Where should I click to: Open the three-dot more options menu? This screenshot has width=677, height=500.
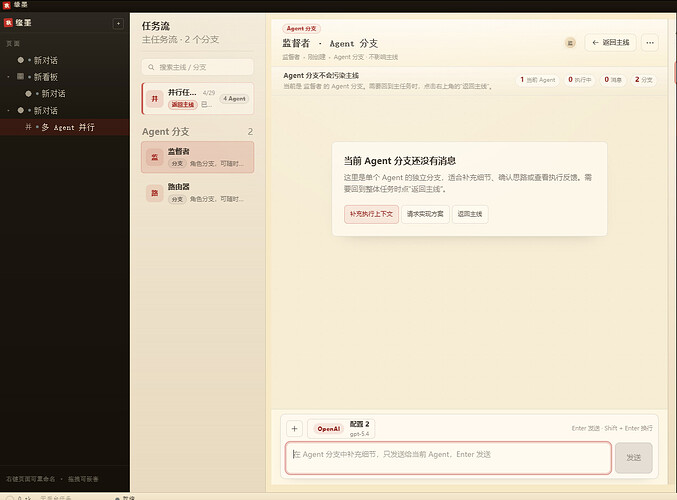click(650, 42)
